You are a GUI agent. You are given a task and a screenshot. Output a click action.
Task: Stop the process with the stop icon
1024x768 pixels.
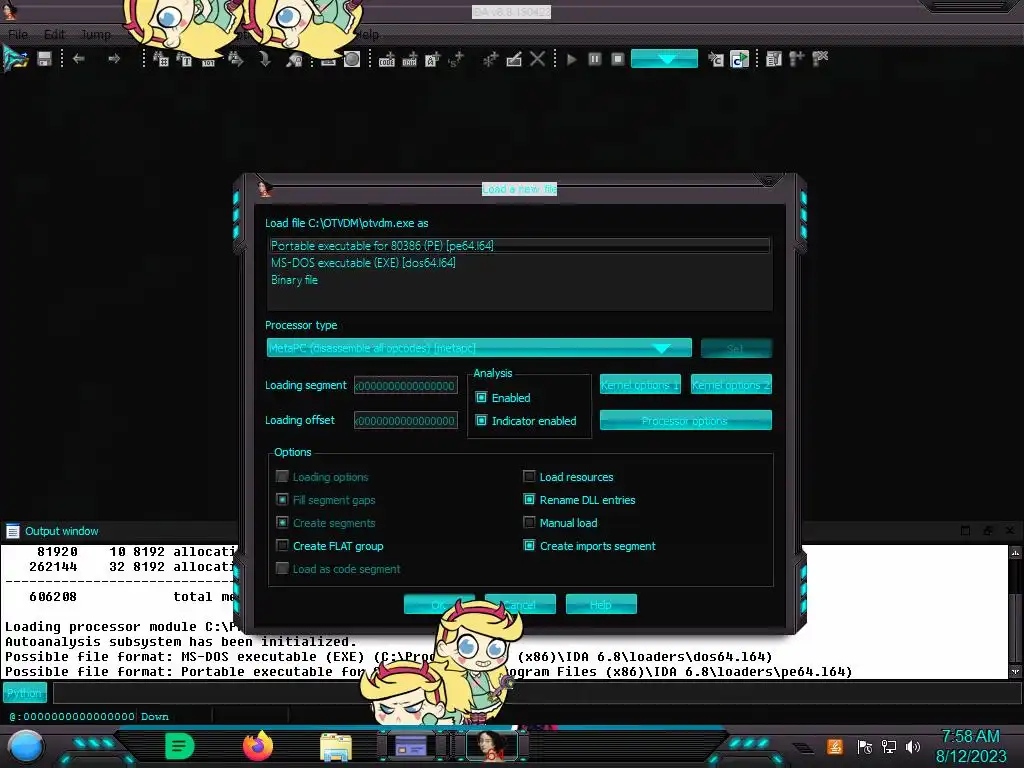(618, 59)
